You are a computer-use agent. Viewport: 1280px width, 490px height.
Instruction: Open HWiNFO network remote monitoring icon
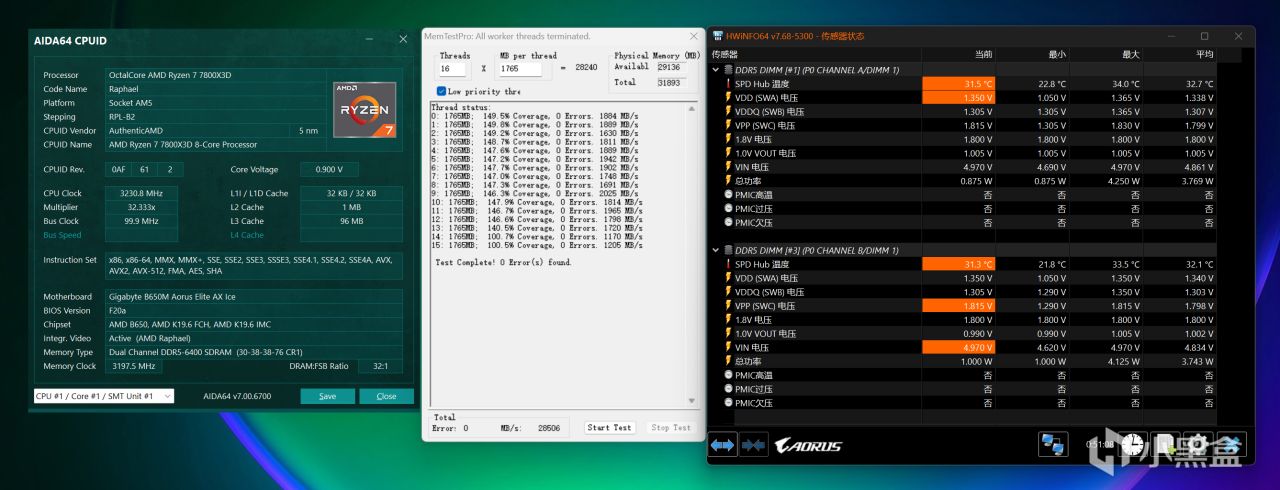(x=1051, y=445)
